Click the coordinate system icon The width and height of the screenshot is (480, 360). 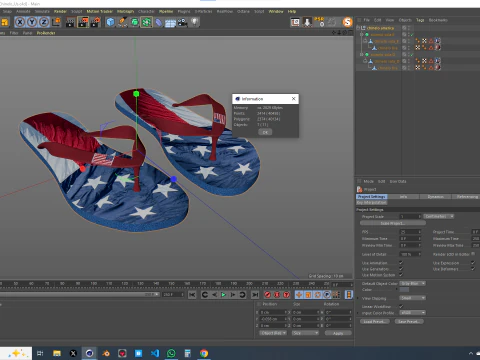[56, 22]
